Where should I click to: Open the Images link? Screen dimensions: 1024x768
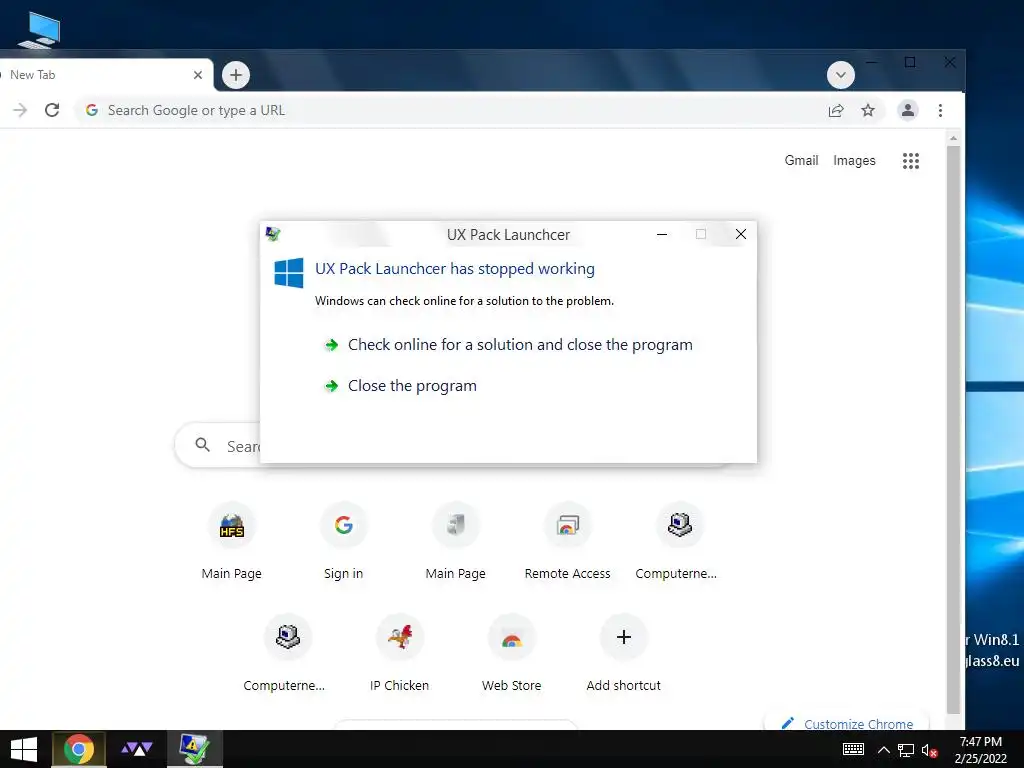[854, 161]
